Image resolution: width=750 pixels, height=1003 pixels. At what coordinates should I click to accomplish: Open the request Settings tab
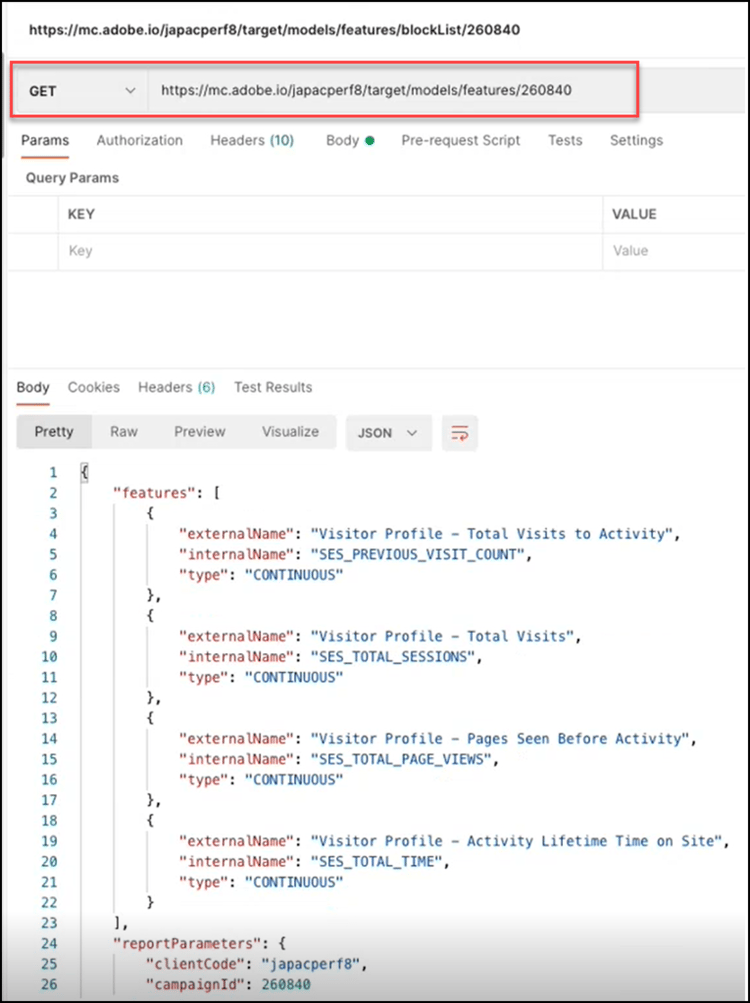[636, 141]
